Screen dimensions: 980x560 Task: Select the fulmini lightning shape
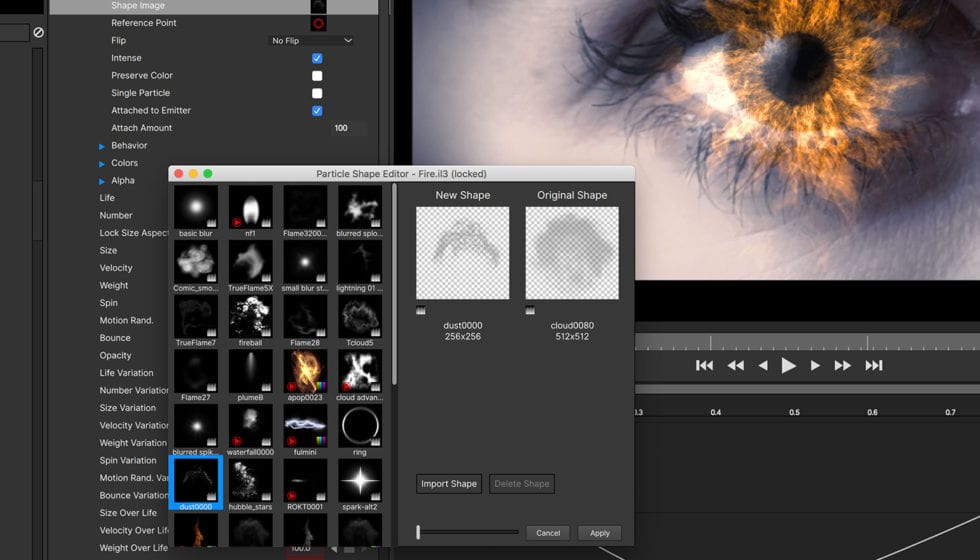305,426
